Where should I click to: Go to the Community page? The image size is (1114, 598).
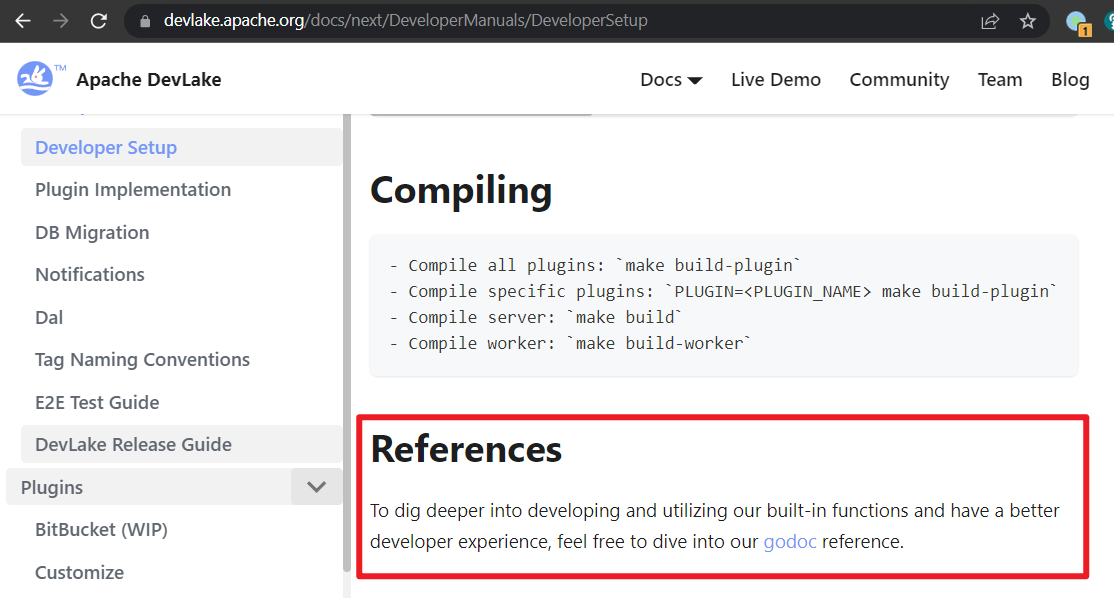(x=899, y=80)
